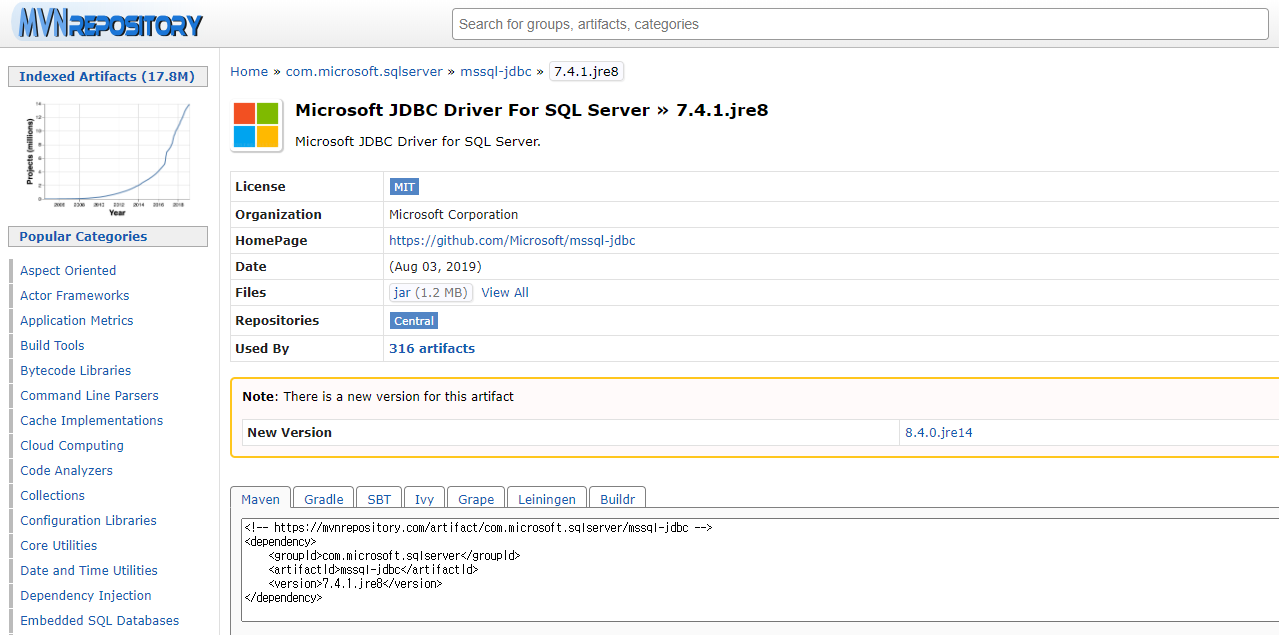1279x635 pixels.
Task: Open the Actor Frameworks category
Action: [x=75, y=296]
